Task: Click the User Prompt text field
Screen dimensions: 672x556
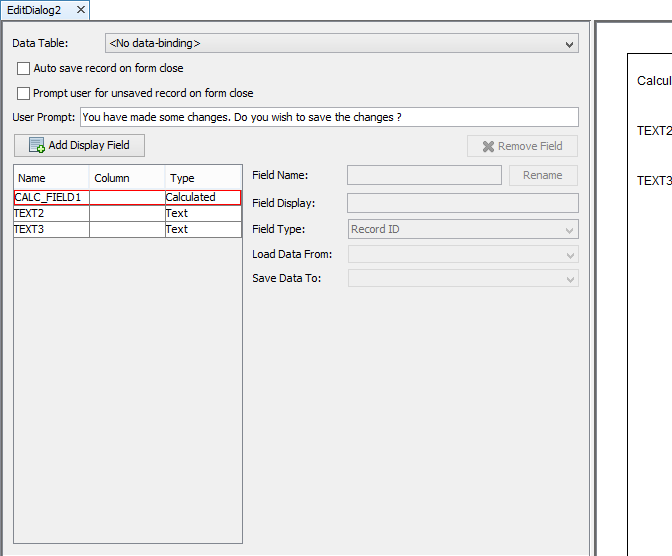Action: [x=328, y=117]
